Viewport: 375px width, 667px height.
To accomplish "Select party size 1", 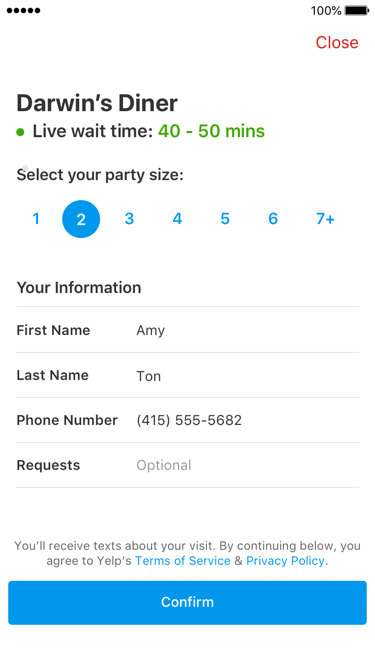I will click(x=36, y=219).
